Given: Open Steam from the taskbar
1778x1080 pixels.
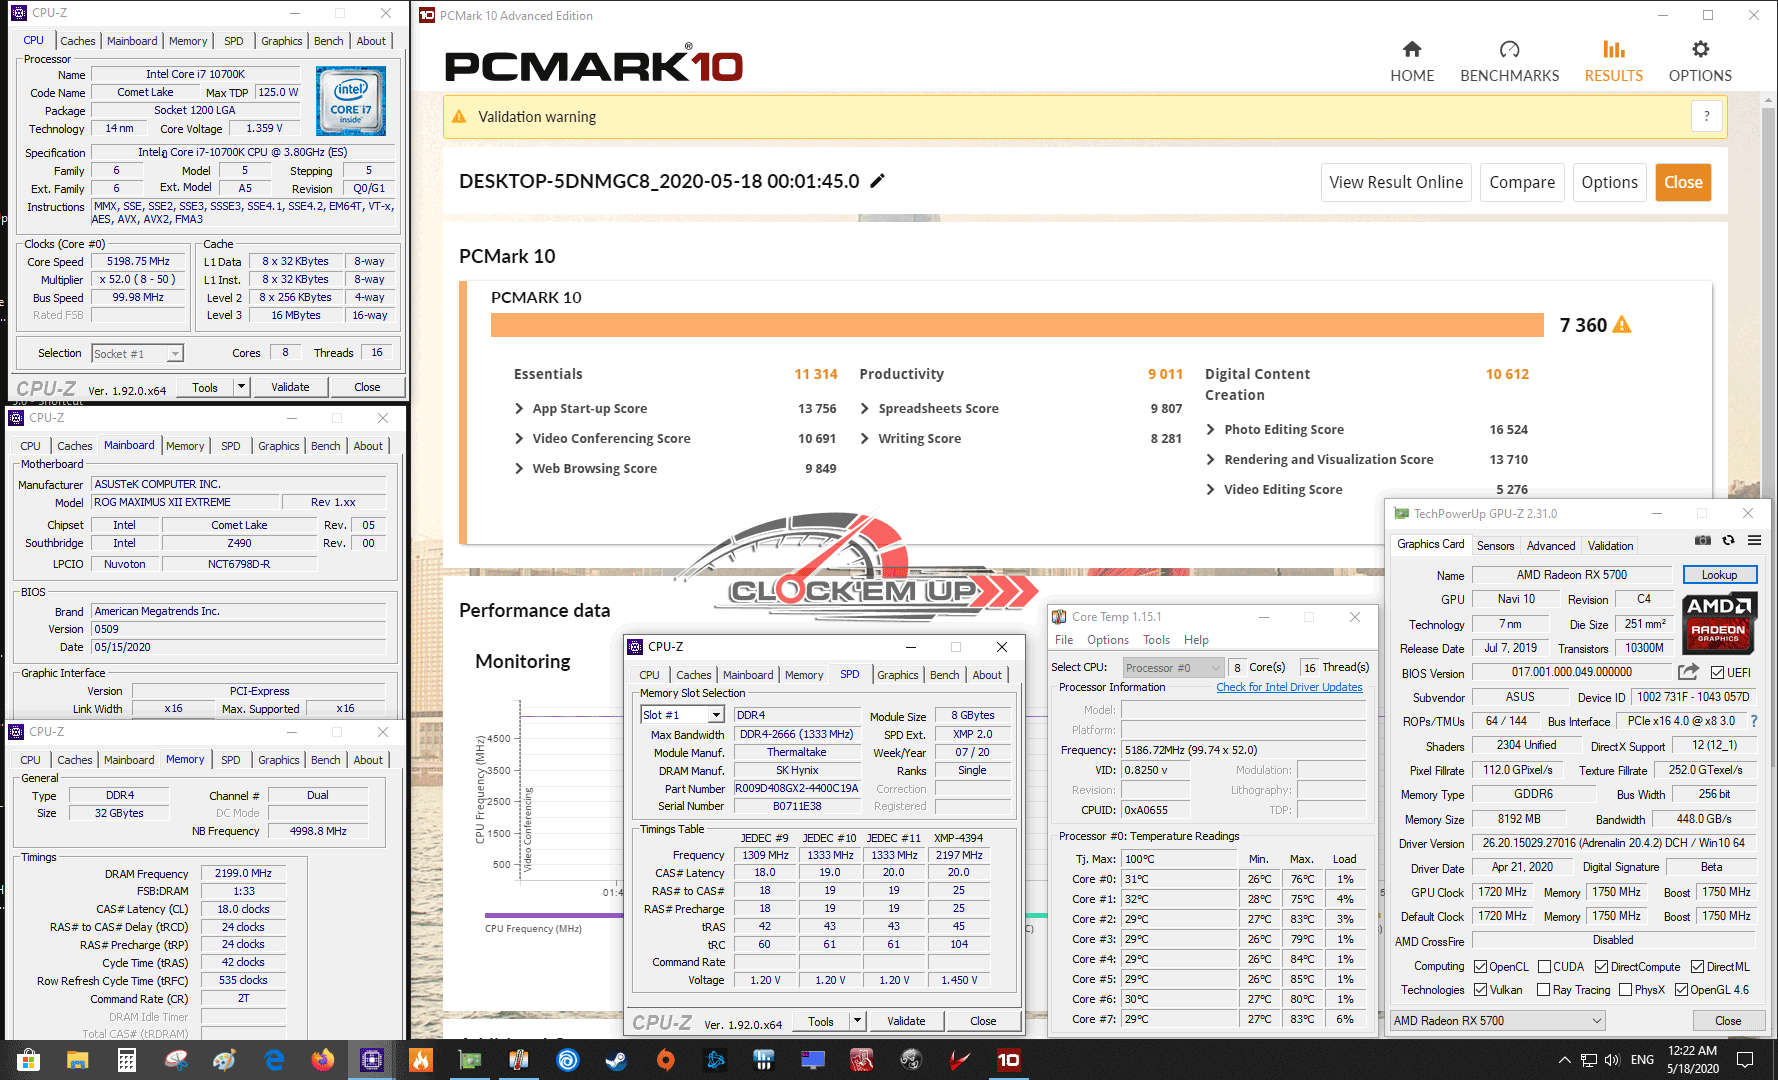Looking at the screenshot, I should click(x=616, y=1060).
